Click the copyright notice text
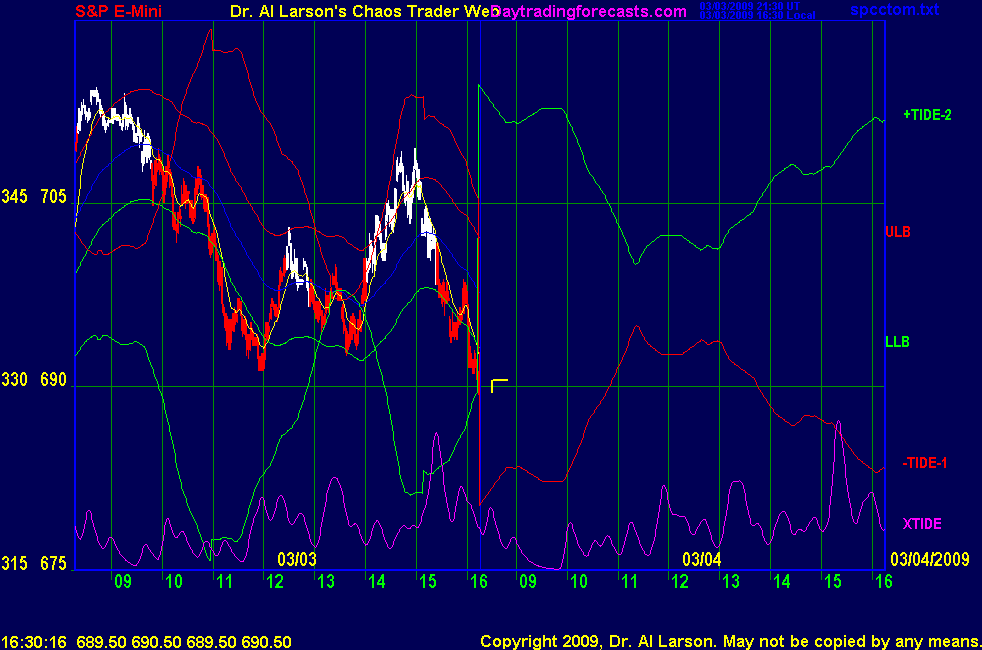 (x=728, y=641)
